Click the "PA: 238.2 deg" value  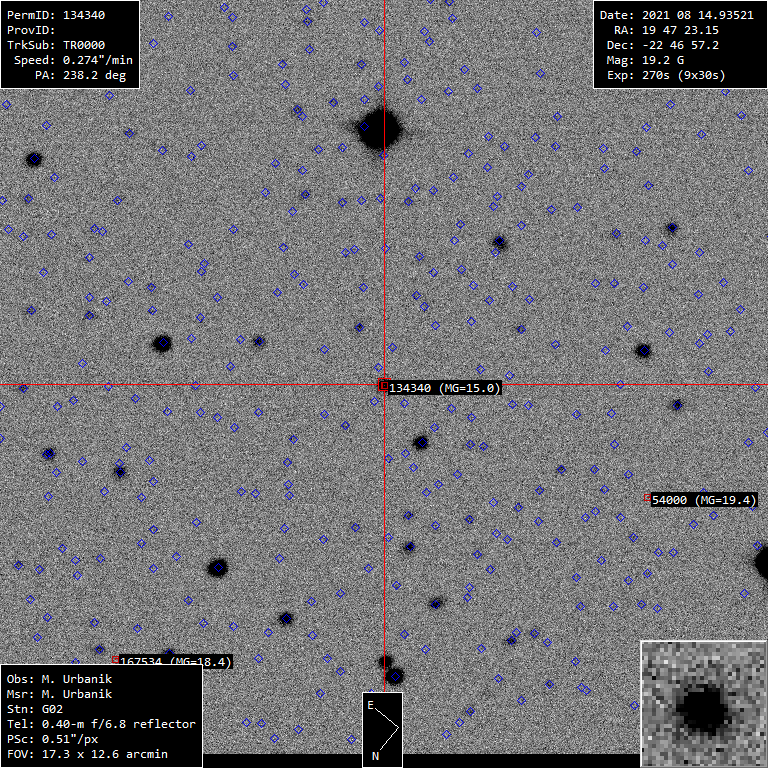[80, 75]
